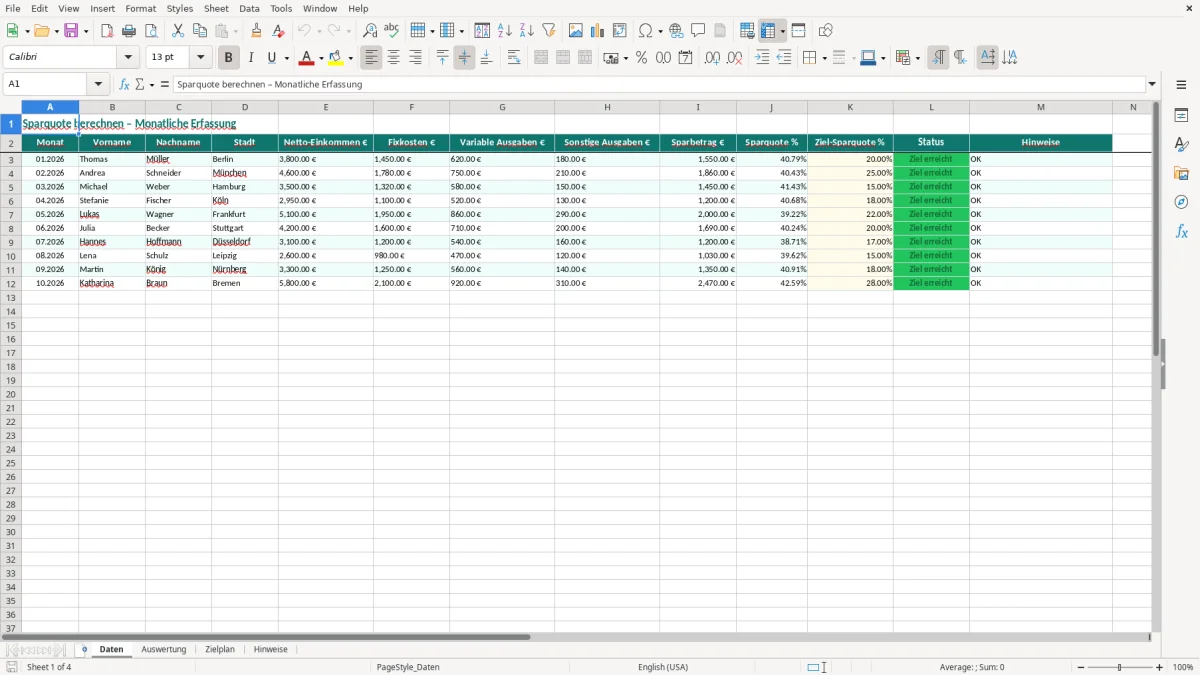Open the sidebar Functions panel
The height and width of the screenshot is (675, 1200).
1181,232
